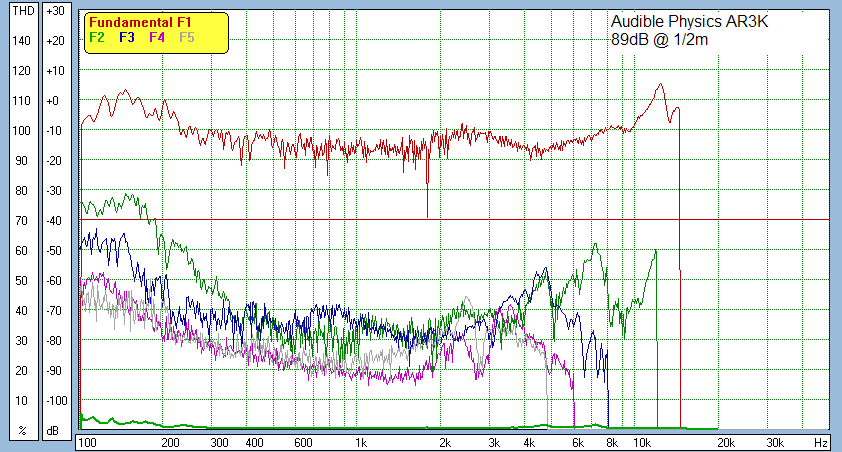Click the 10k frequency axis label
The image size is (842, 452).
pyautogui.click(x=642, y=443)
